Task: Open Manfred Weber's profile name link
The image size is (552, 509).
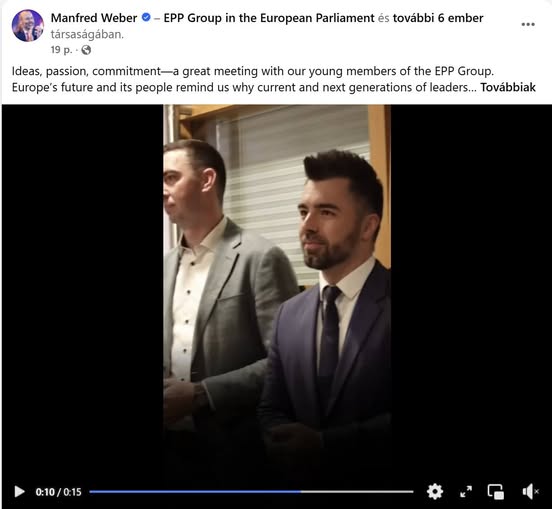Action: click(94, 18)
